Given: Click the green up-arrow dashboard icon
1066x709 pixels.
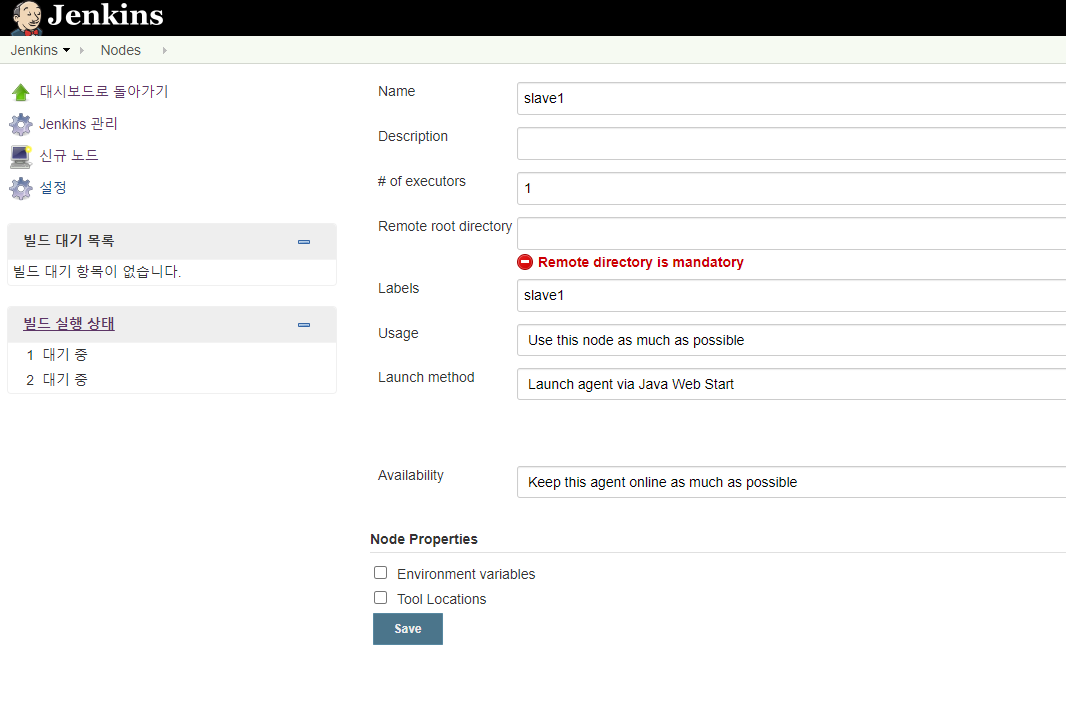Looking at the screenshot, I should [20, 92].
